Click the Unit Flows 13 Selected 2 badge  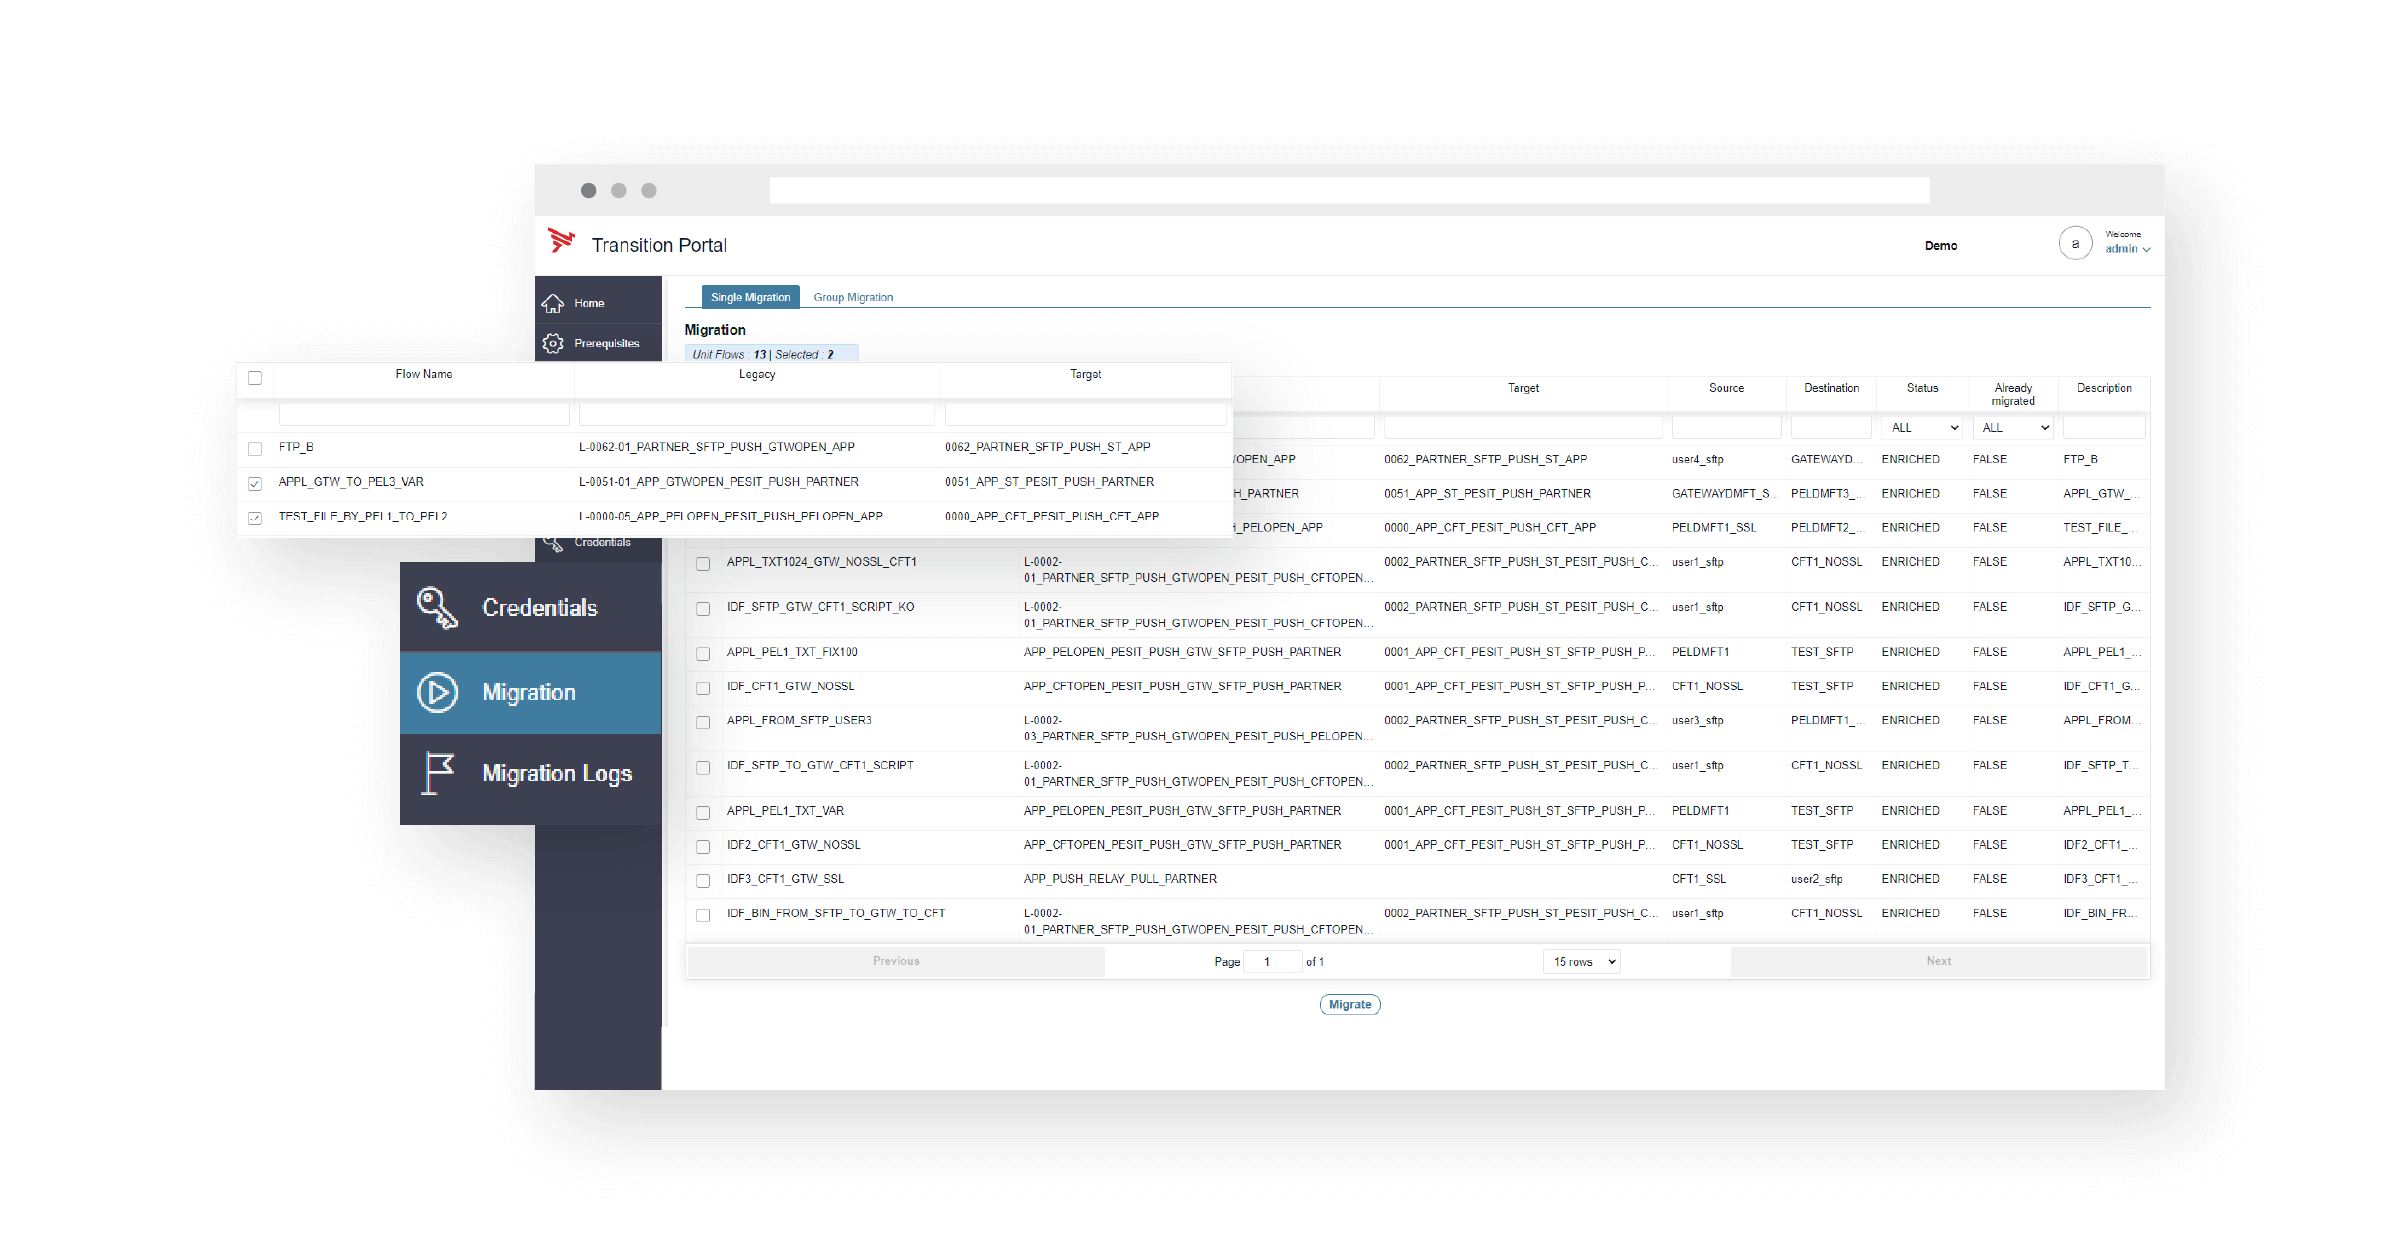click(x=771, y=354)
